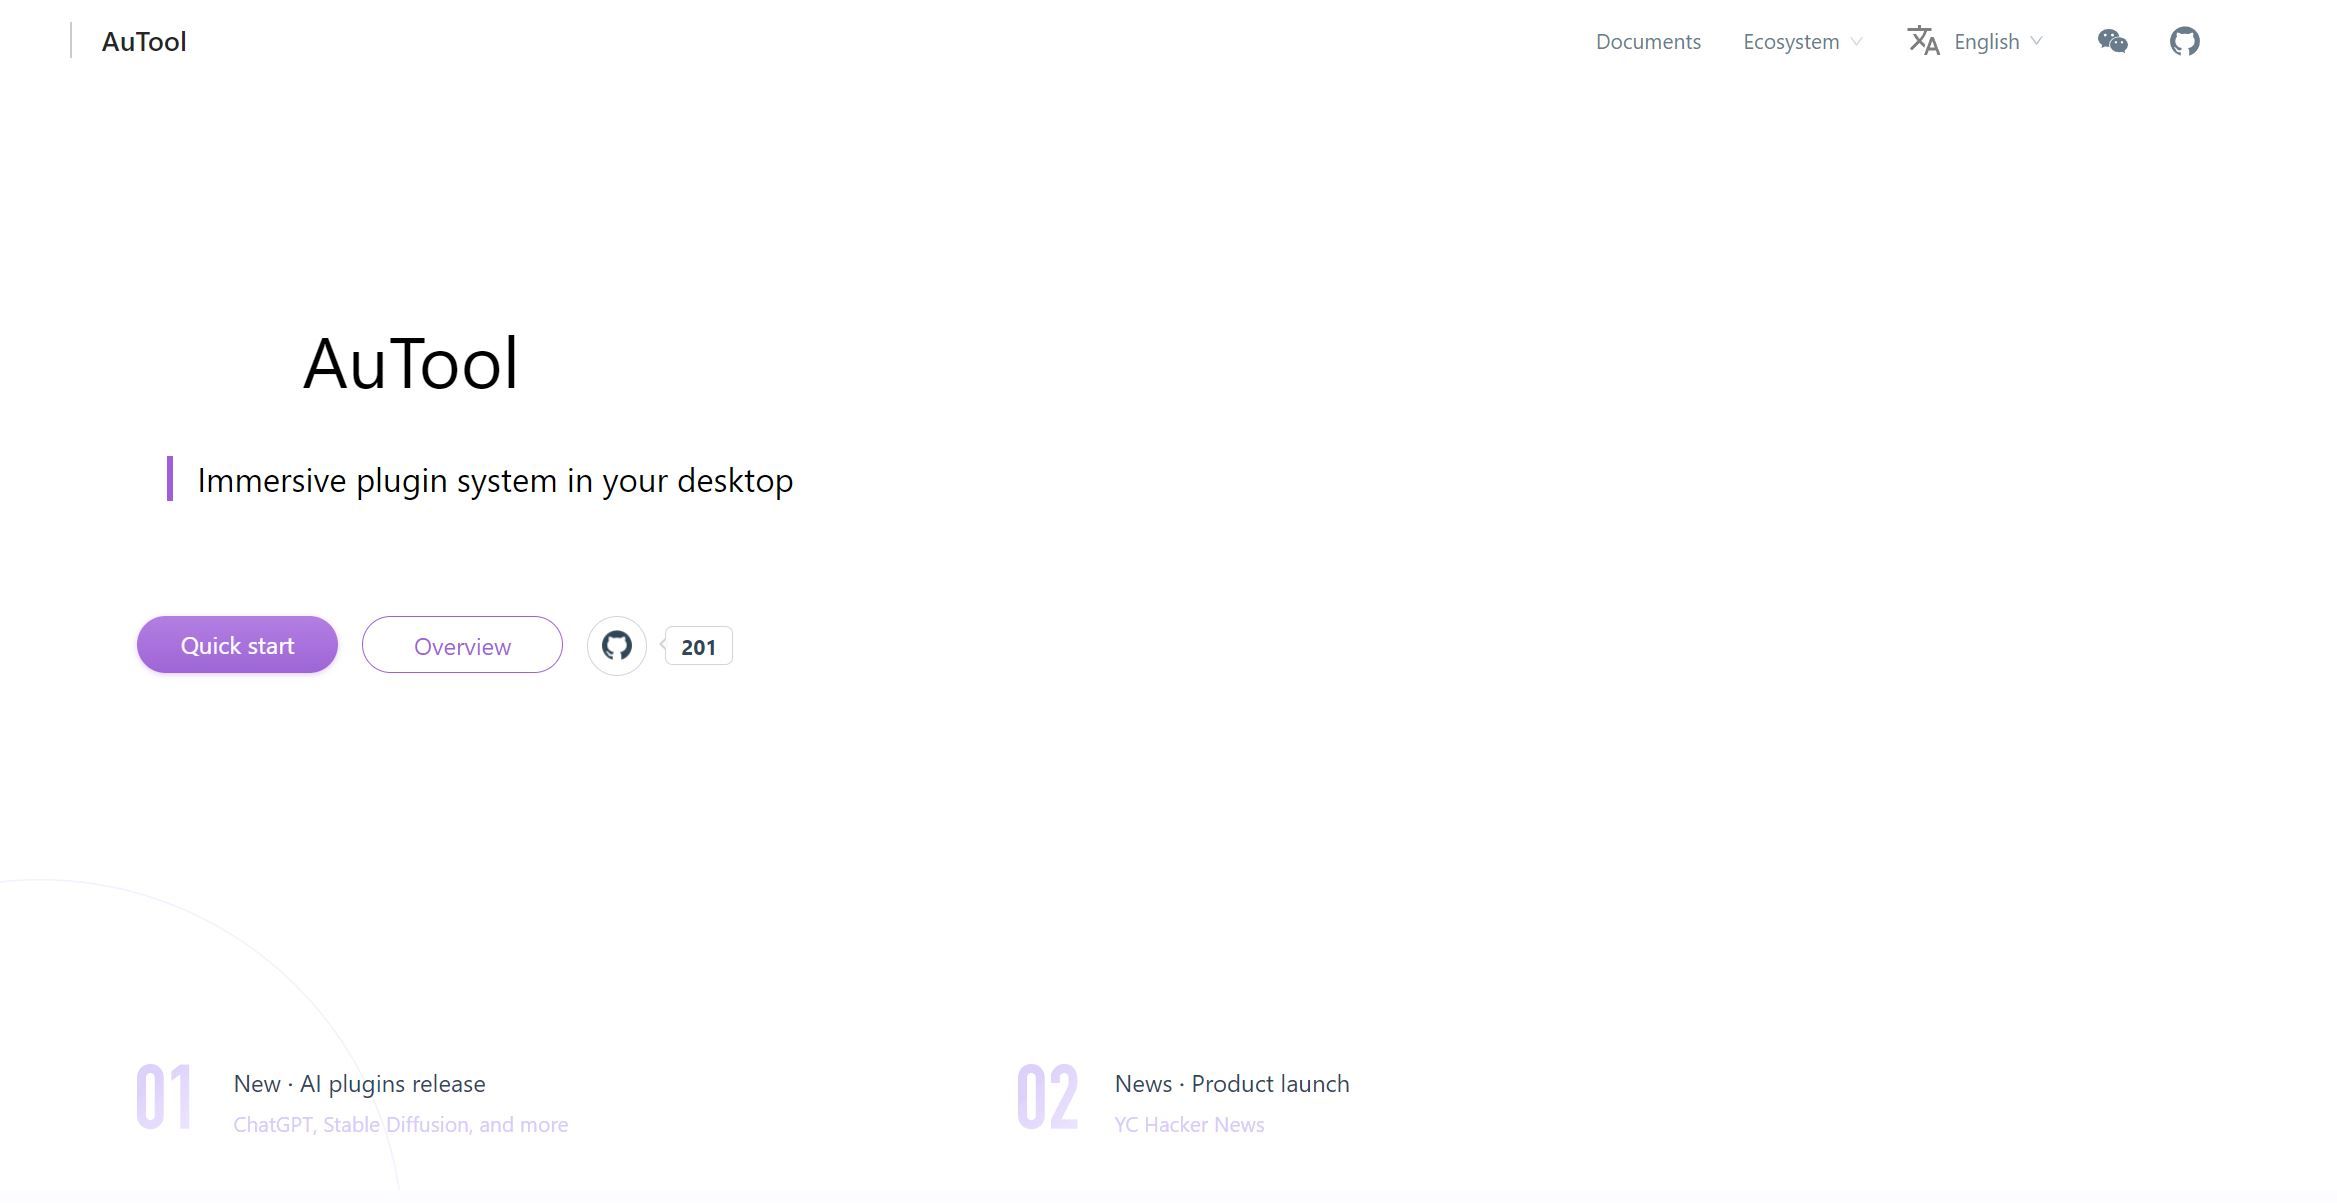Screen dimensions: 2337x1203
Task: Click the AuTool logo text in header
Action: [144, 42]
